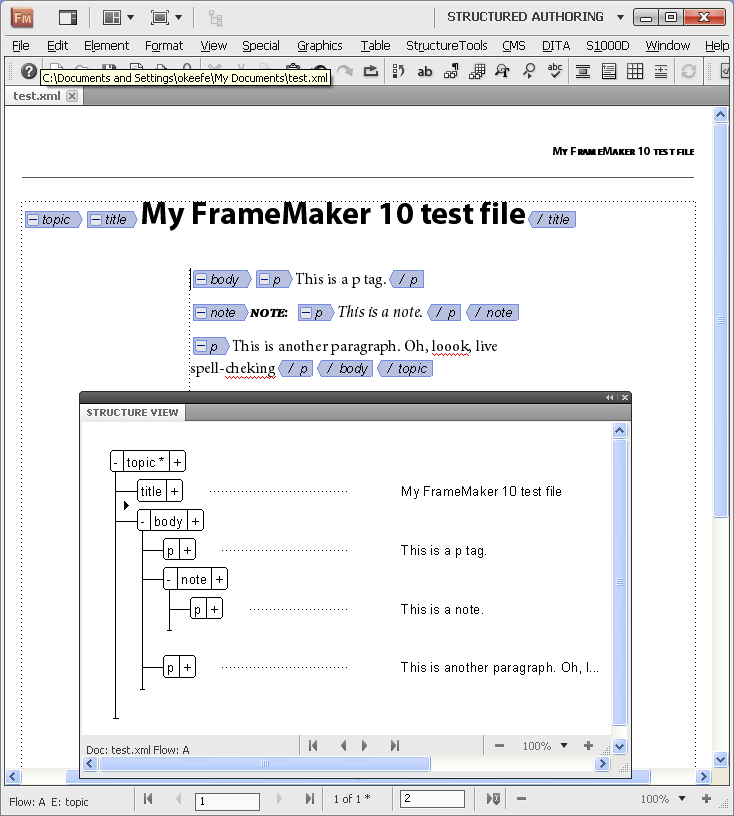Open the Special menu
This screenshot has width=734, height=816.
click(x=260, y=46)
